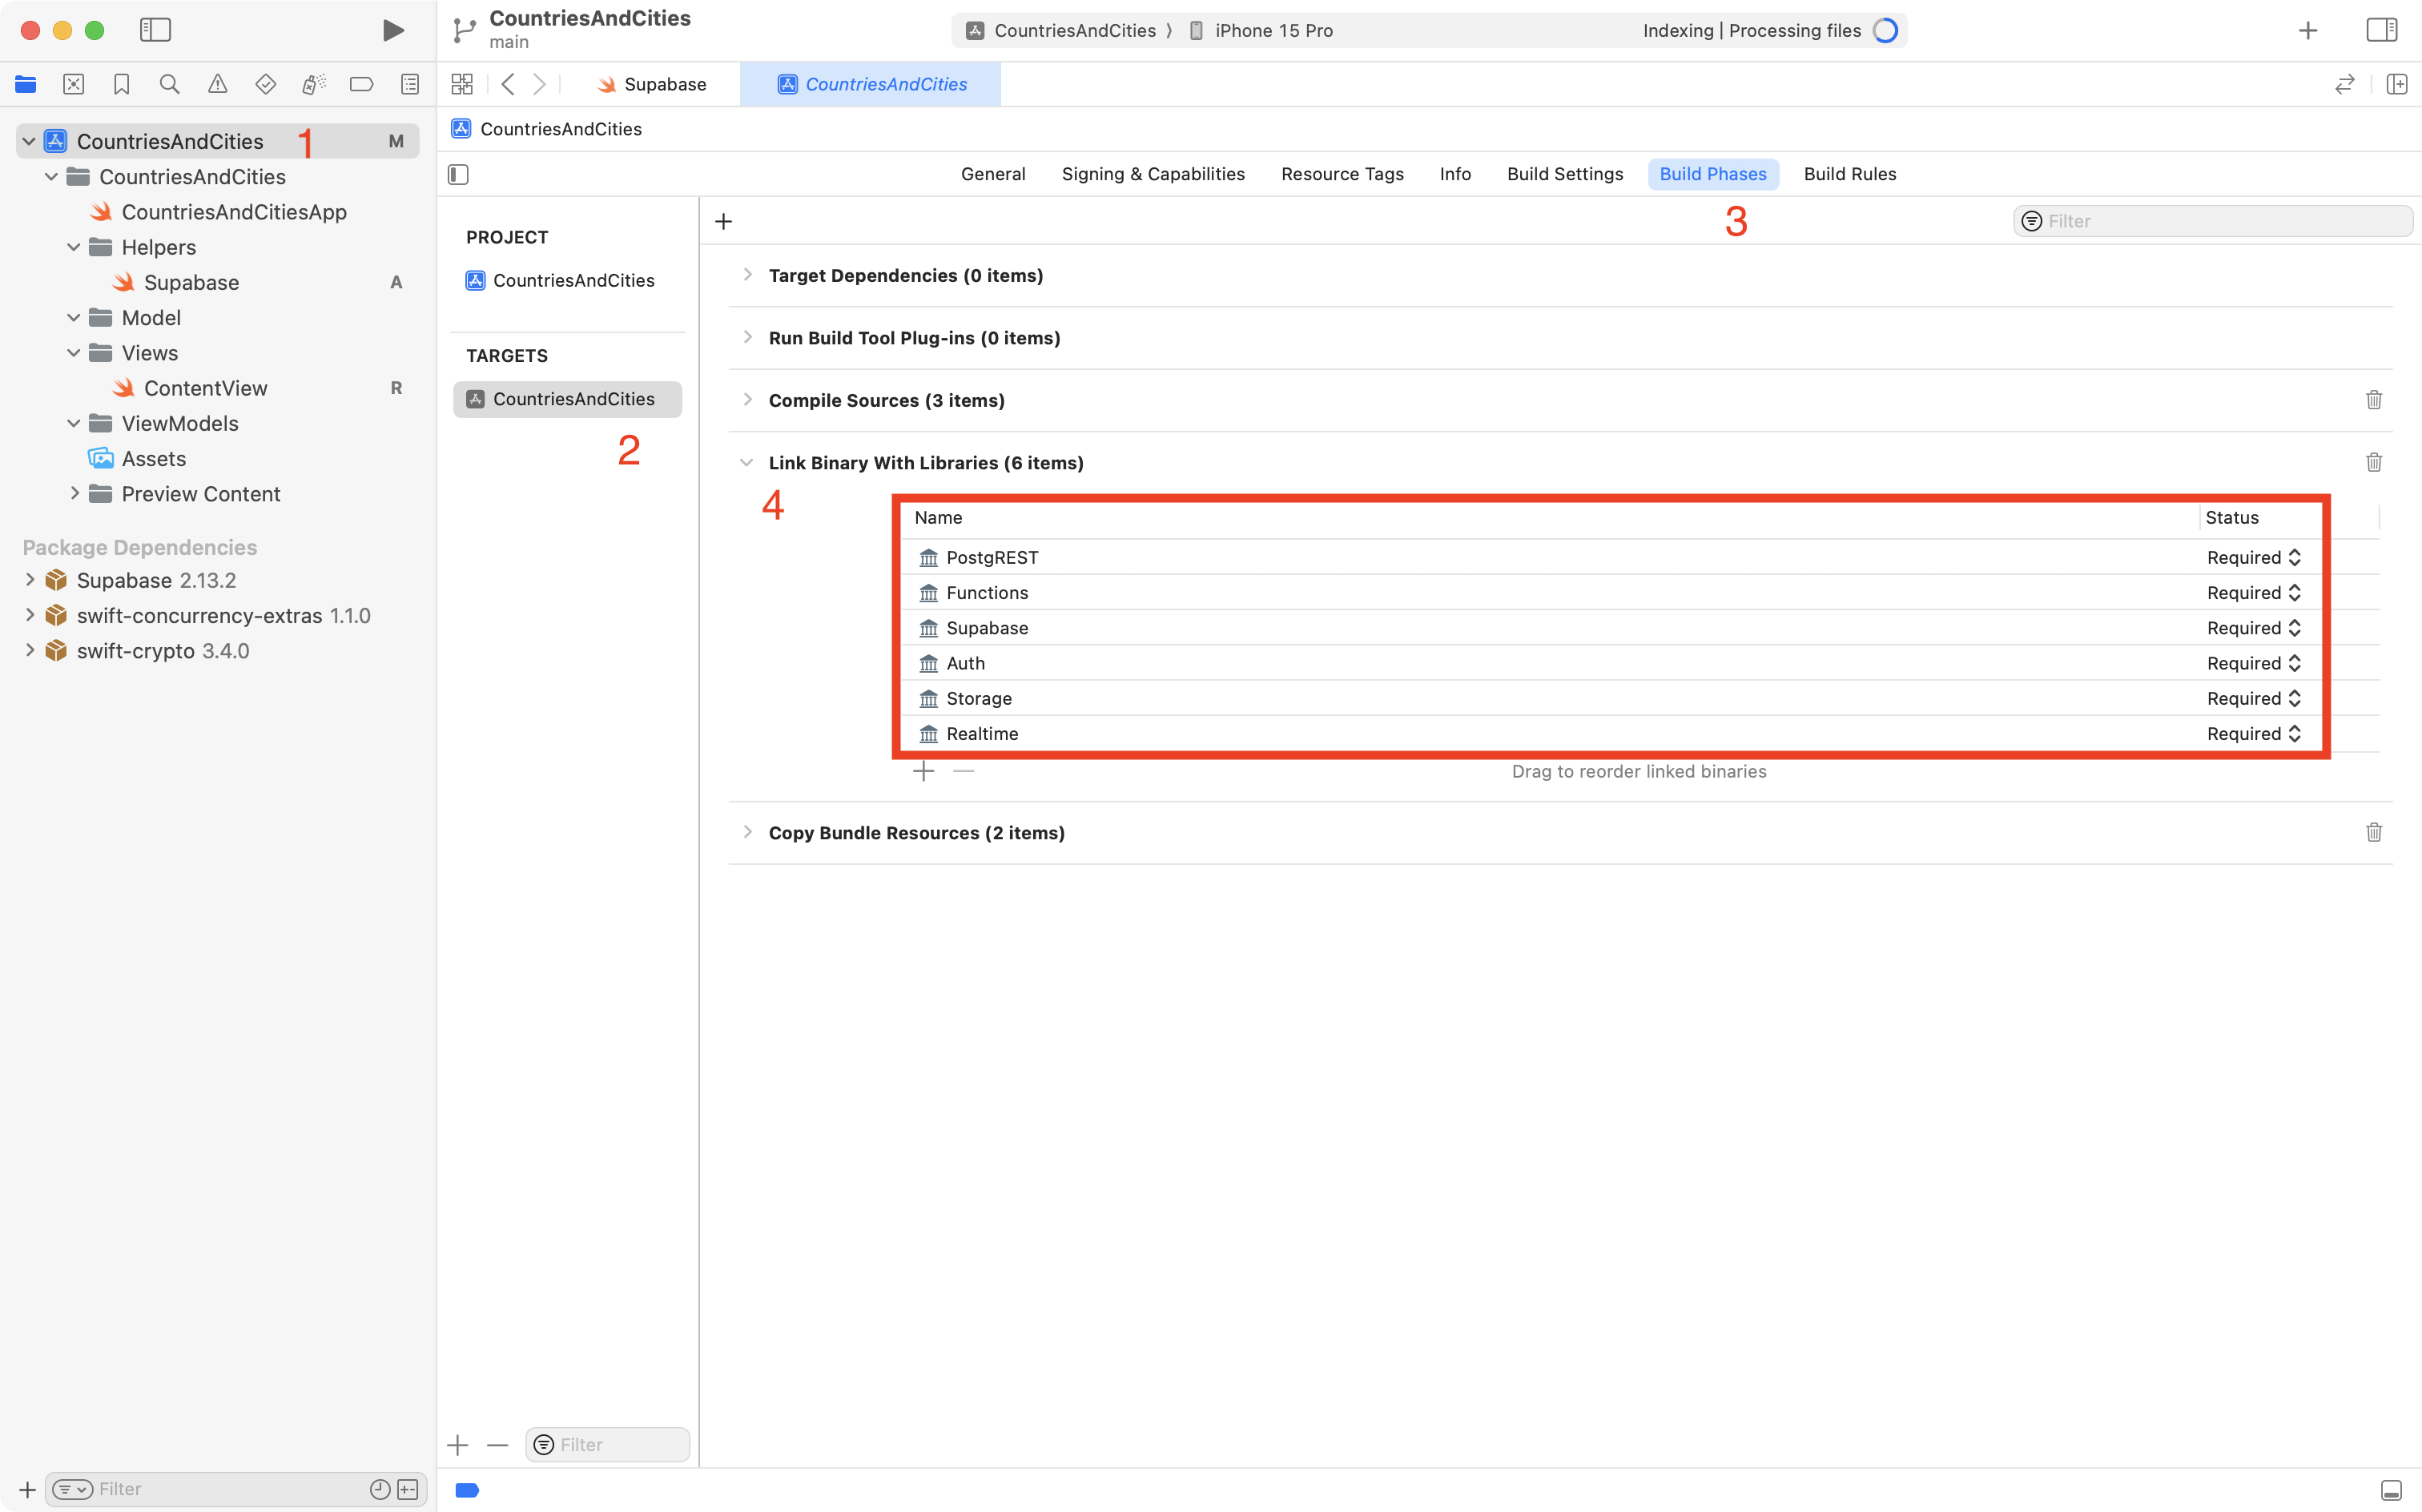The width and height of the screenshot is (2422, 1512).
Task: Open the Source Control navigator icon
Action: (73, 84)
